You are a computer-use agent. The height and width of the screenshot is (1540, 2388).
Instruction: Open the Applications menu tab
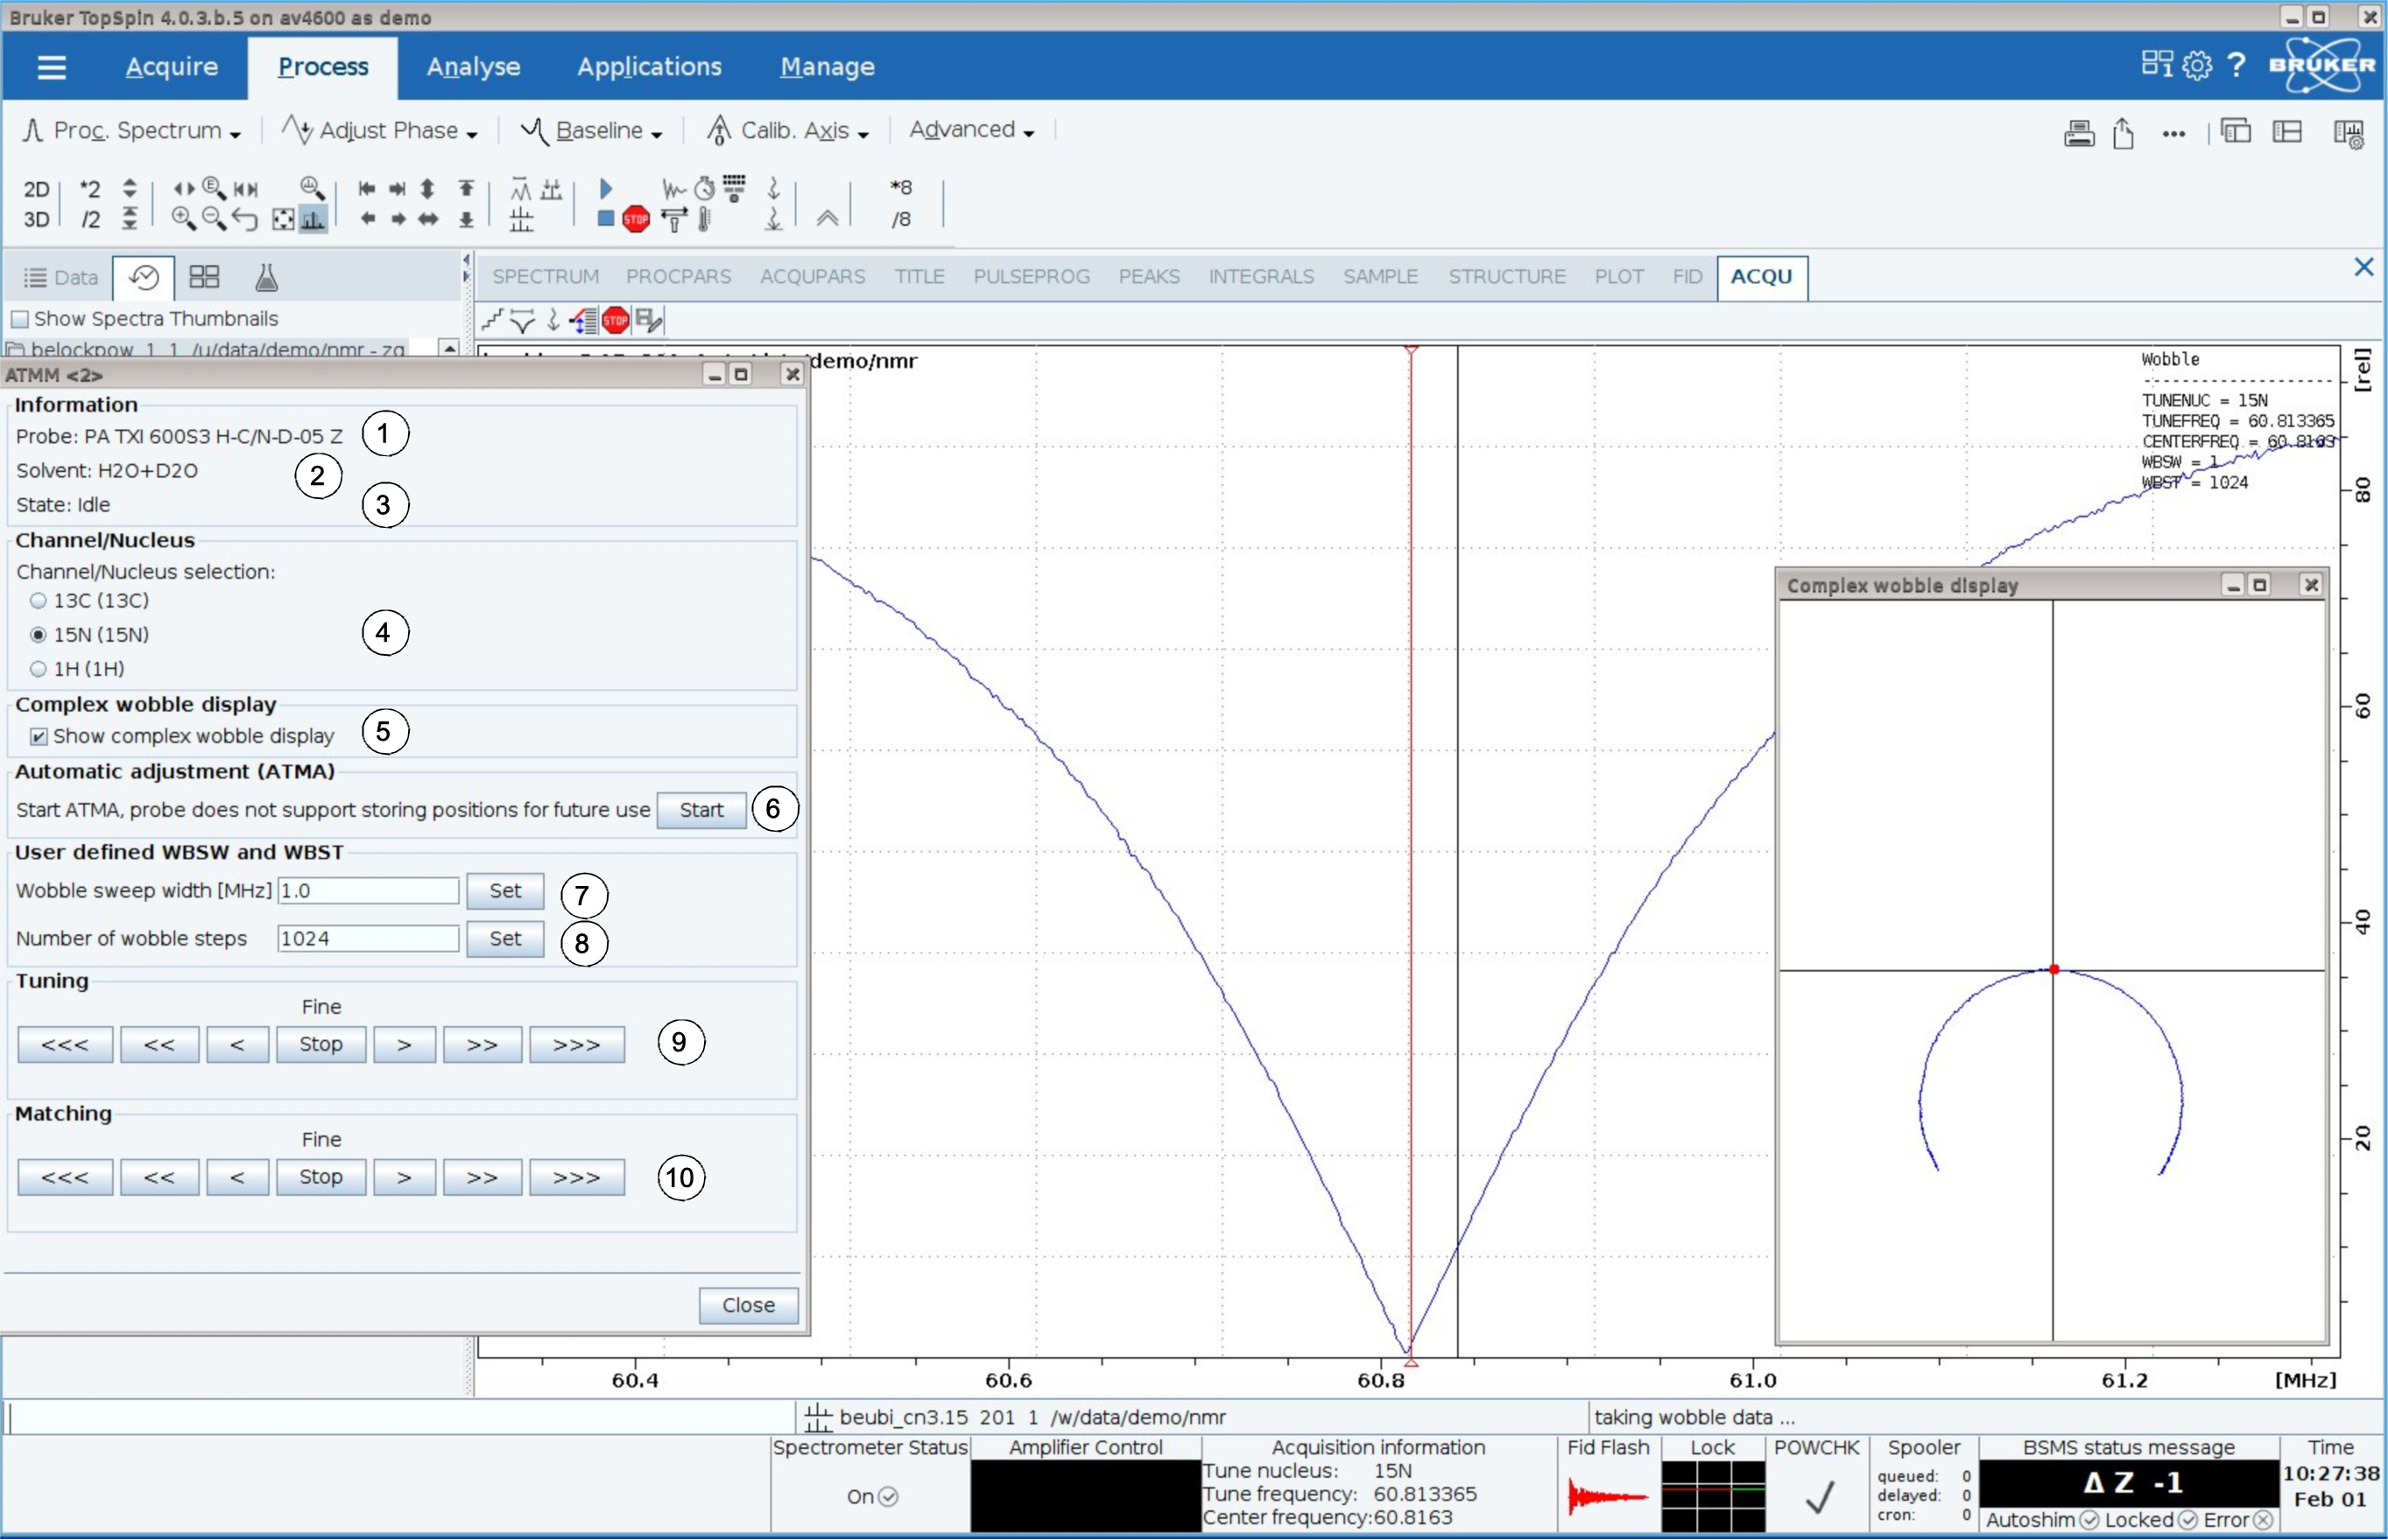pos(649,67)
